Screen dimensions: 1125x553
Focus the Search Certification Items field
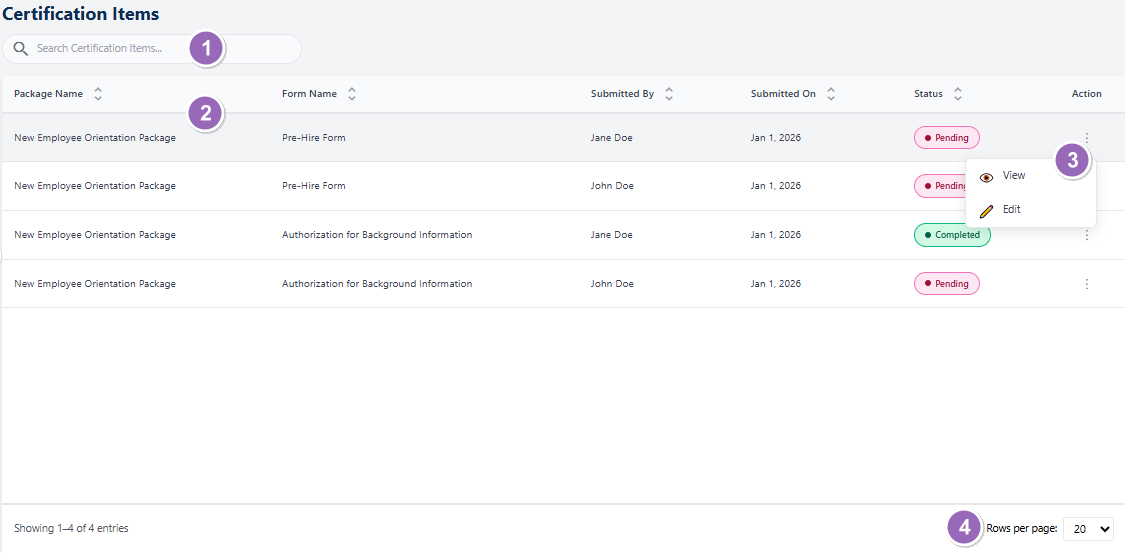151,49
